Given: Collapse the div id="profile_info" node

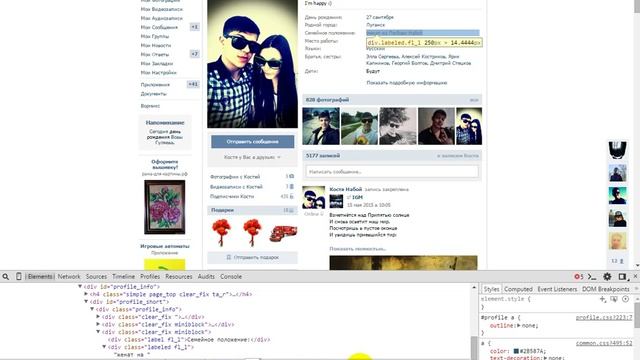Looking at the screenshot, I should (80, 287).
